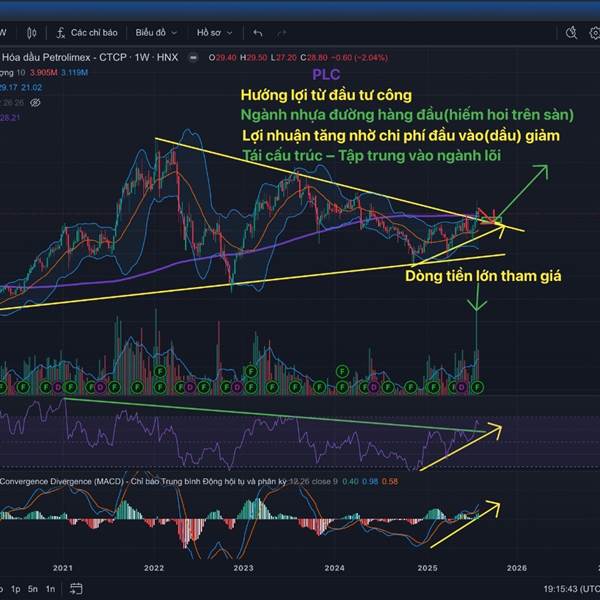Click the volume value 3.905M in legend

[44, 73]
